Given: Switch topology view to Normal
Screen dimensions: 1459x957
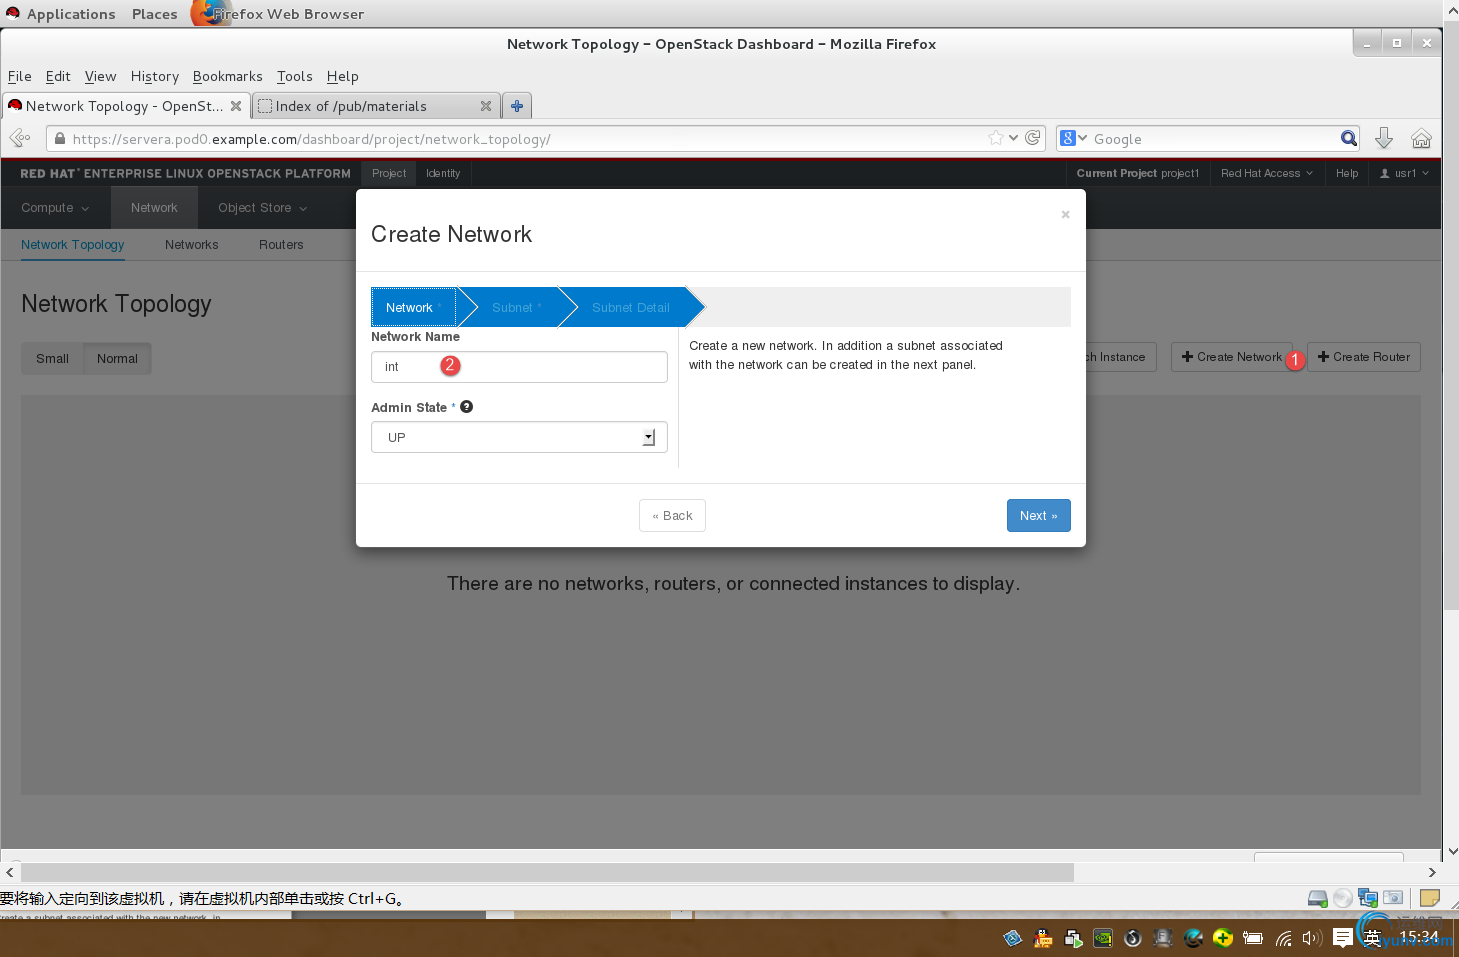Looking at the screenshot, I should click(x=117, y=358).
